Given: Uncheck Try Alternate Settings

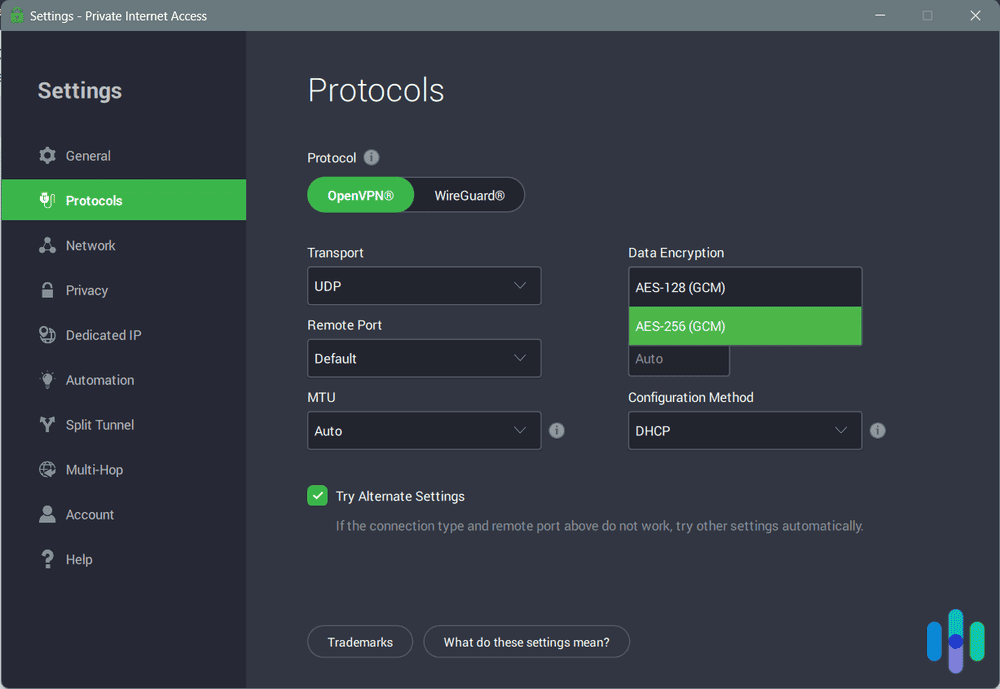Looking at the screenshot, I should (x=317, y=495).
